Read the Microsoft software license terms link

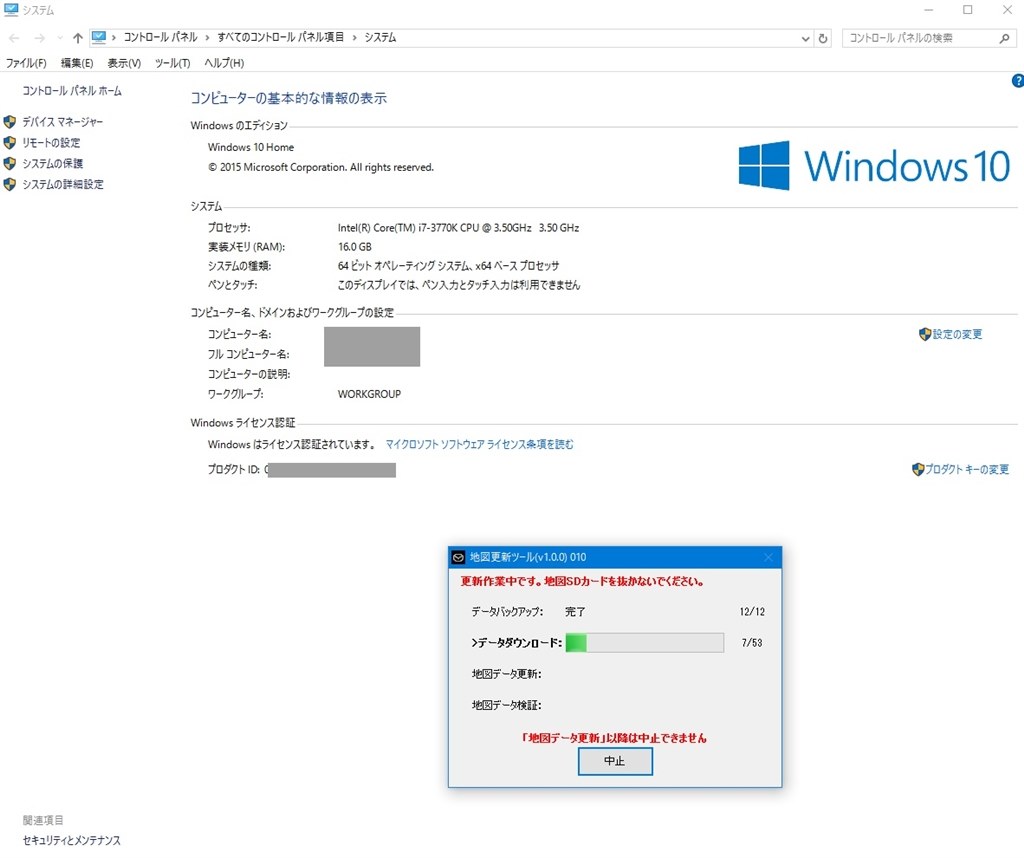[x=479, y=445]
